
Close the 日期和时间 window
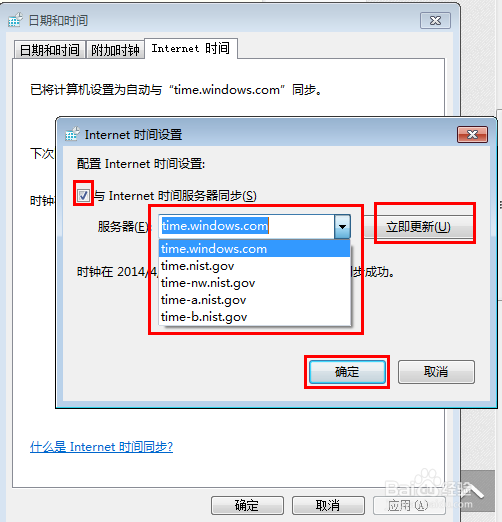pyautogui.click(x=435, y=21)
